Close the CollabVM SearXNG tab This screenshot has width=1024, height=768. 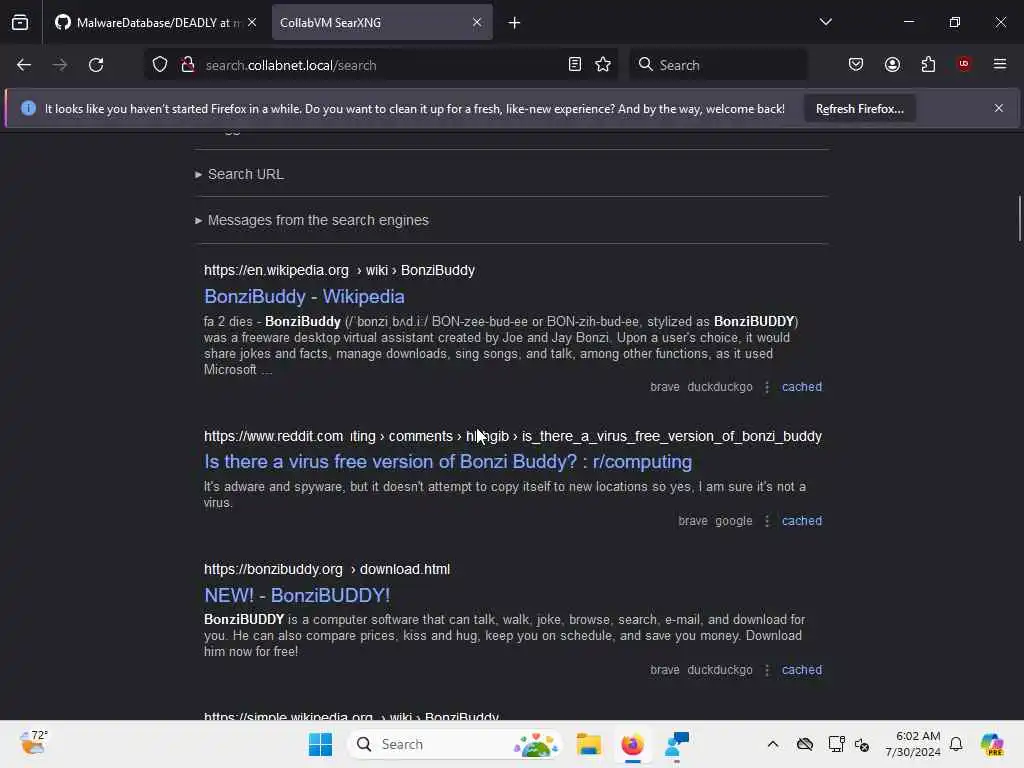coord(477,22)
